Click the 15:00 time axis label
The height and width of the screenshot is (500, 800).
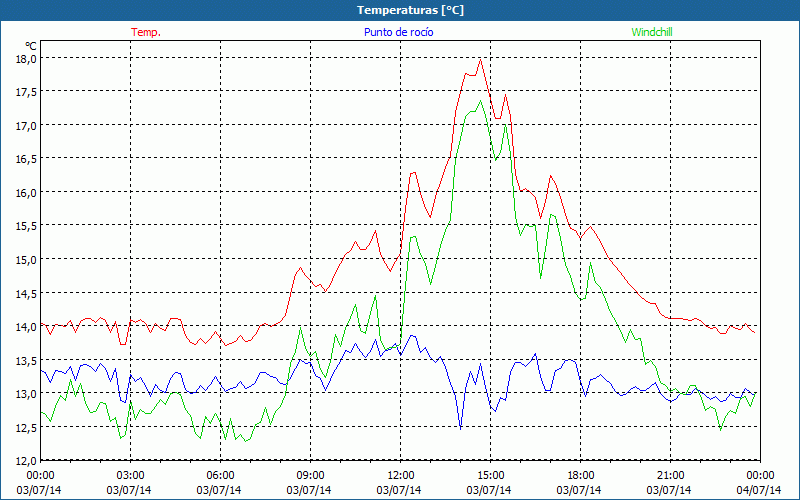pyautogui.click(x=490, y=475)
